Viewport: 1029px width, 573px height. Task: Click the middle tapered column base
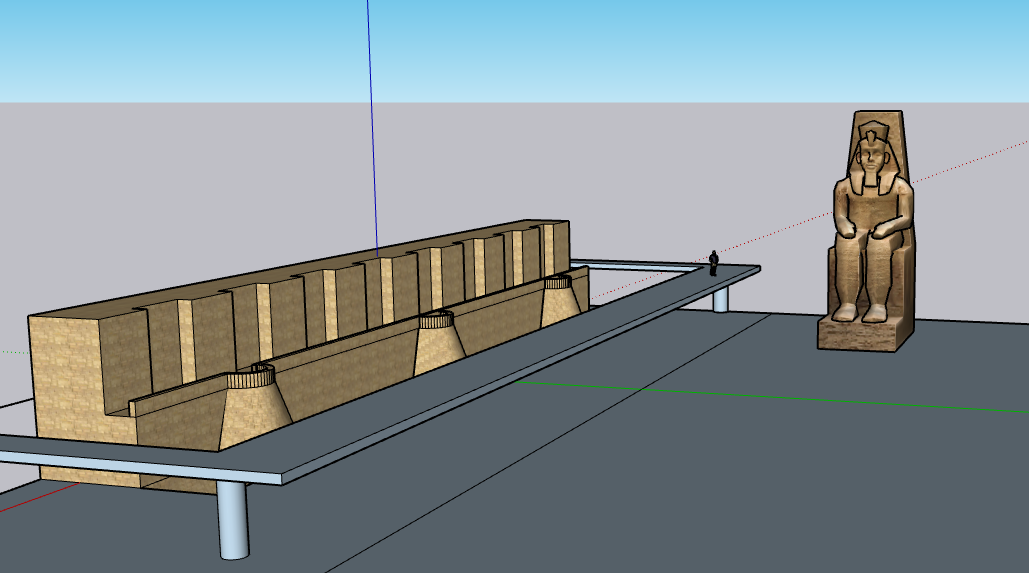pyautogui.click(x=436, y=342)
